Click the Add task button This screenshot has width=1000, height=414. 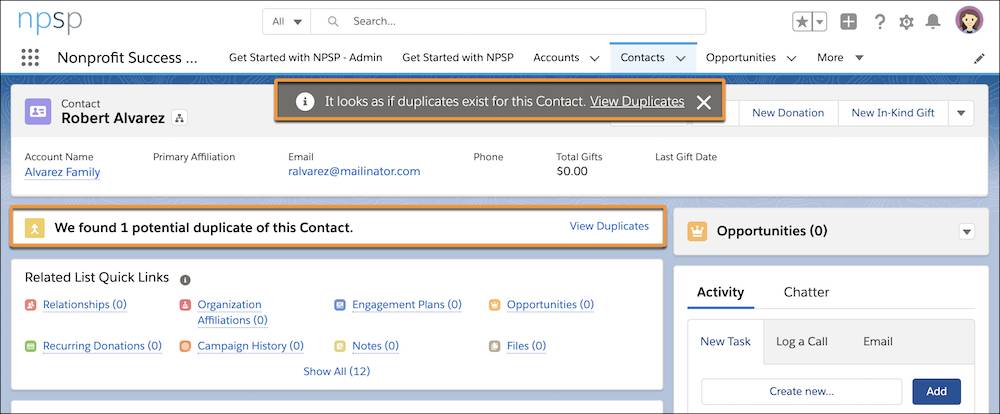[x=936, y=392]
